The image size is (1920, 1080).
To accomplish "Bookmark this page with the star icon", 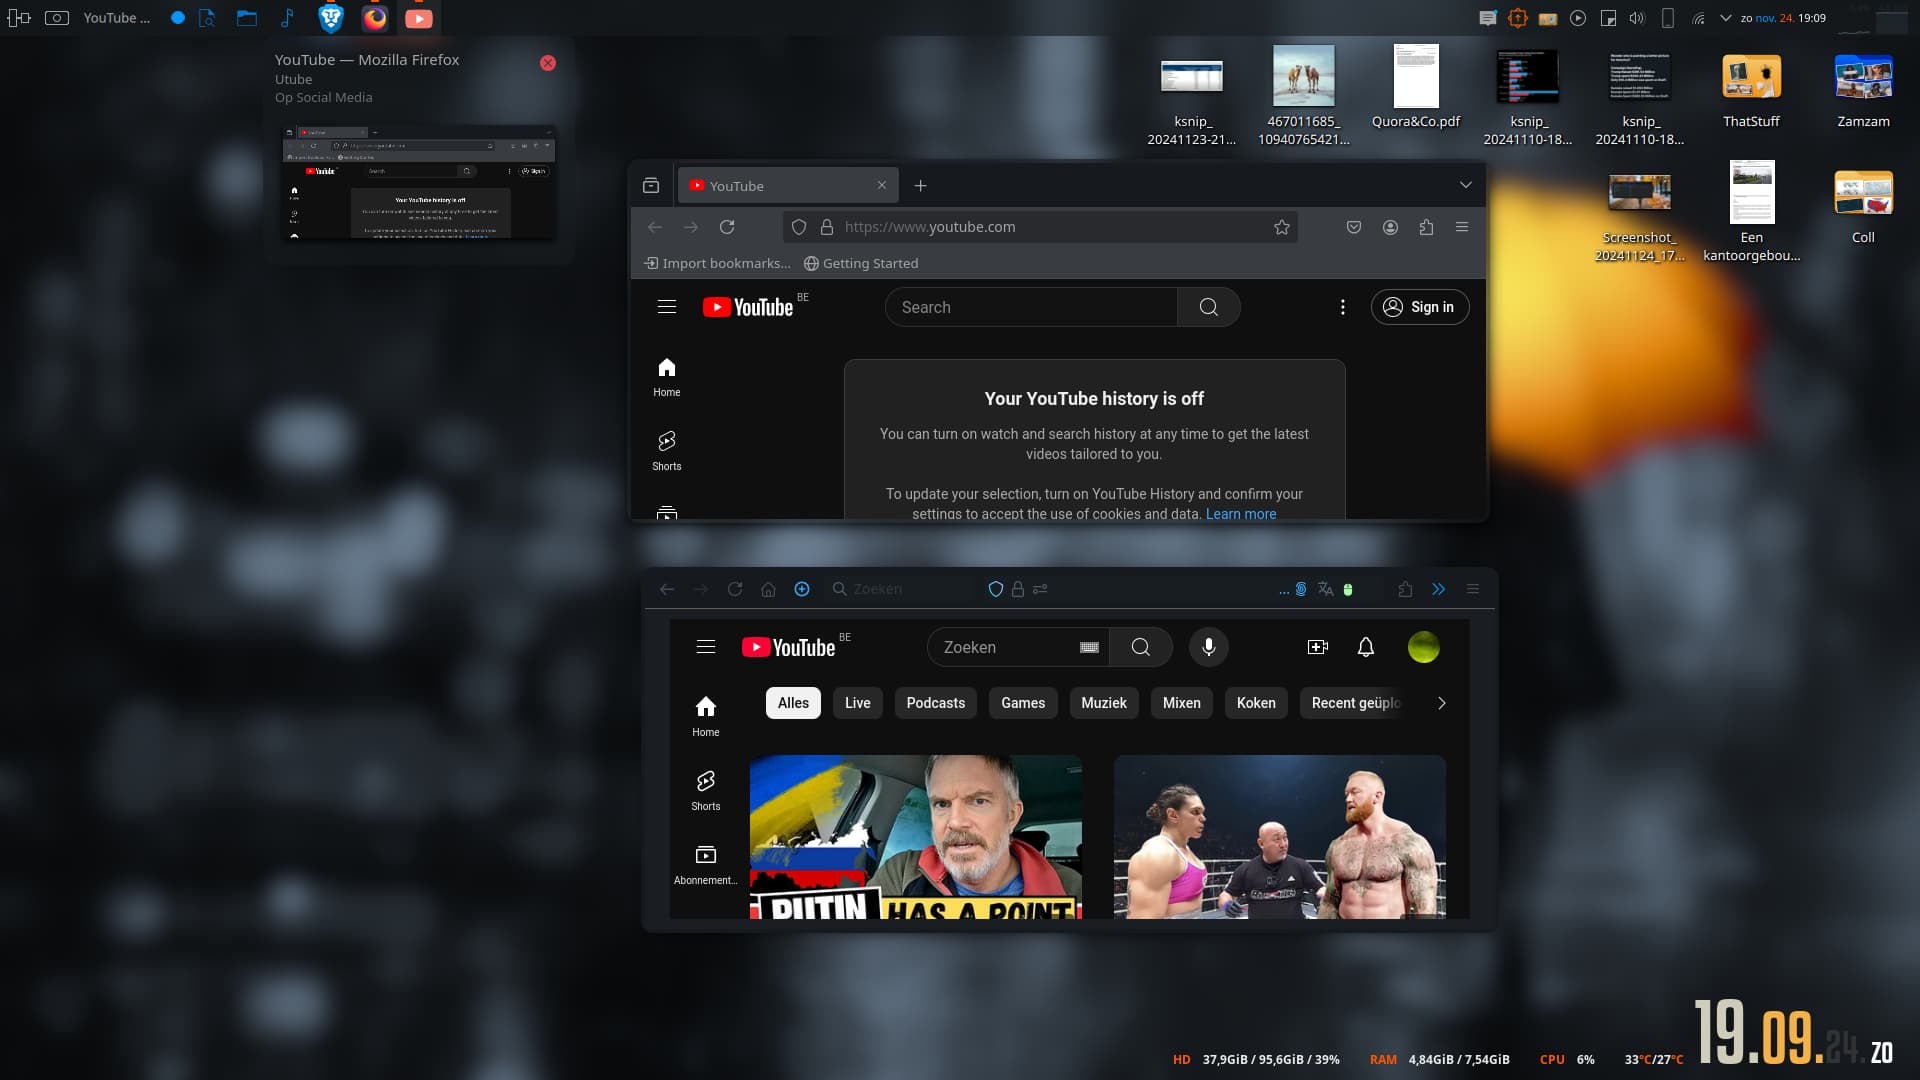I will 1282,227.
